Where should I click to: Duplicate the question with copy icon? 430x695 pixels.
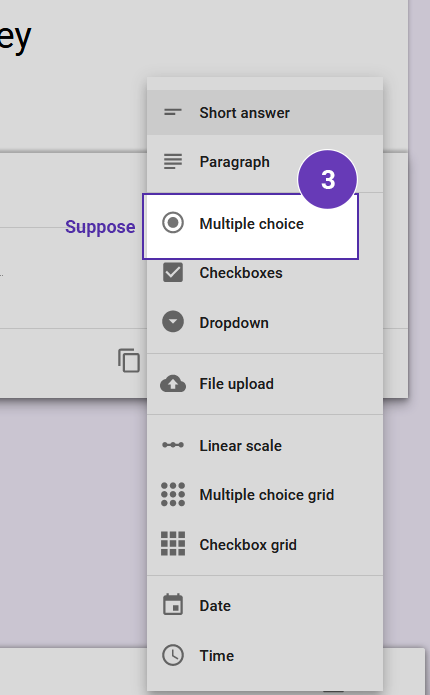(129, 360)
